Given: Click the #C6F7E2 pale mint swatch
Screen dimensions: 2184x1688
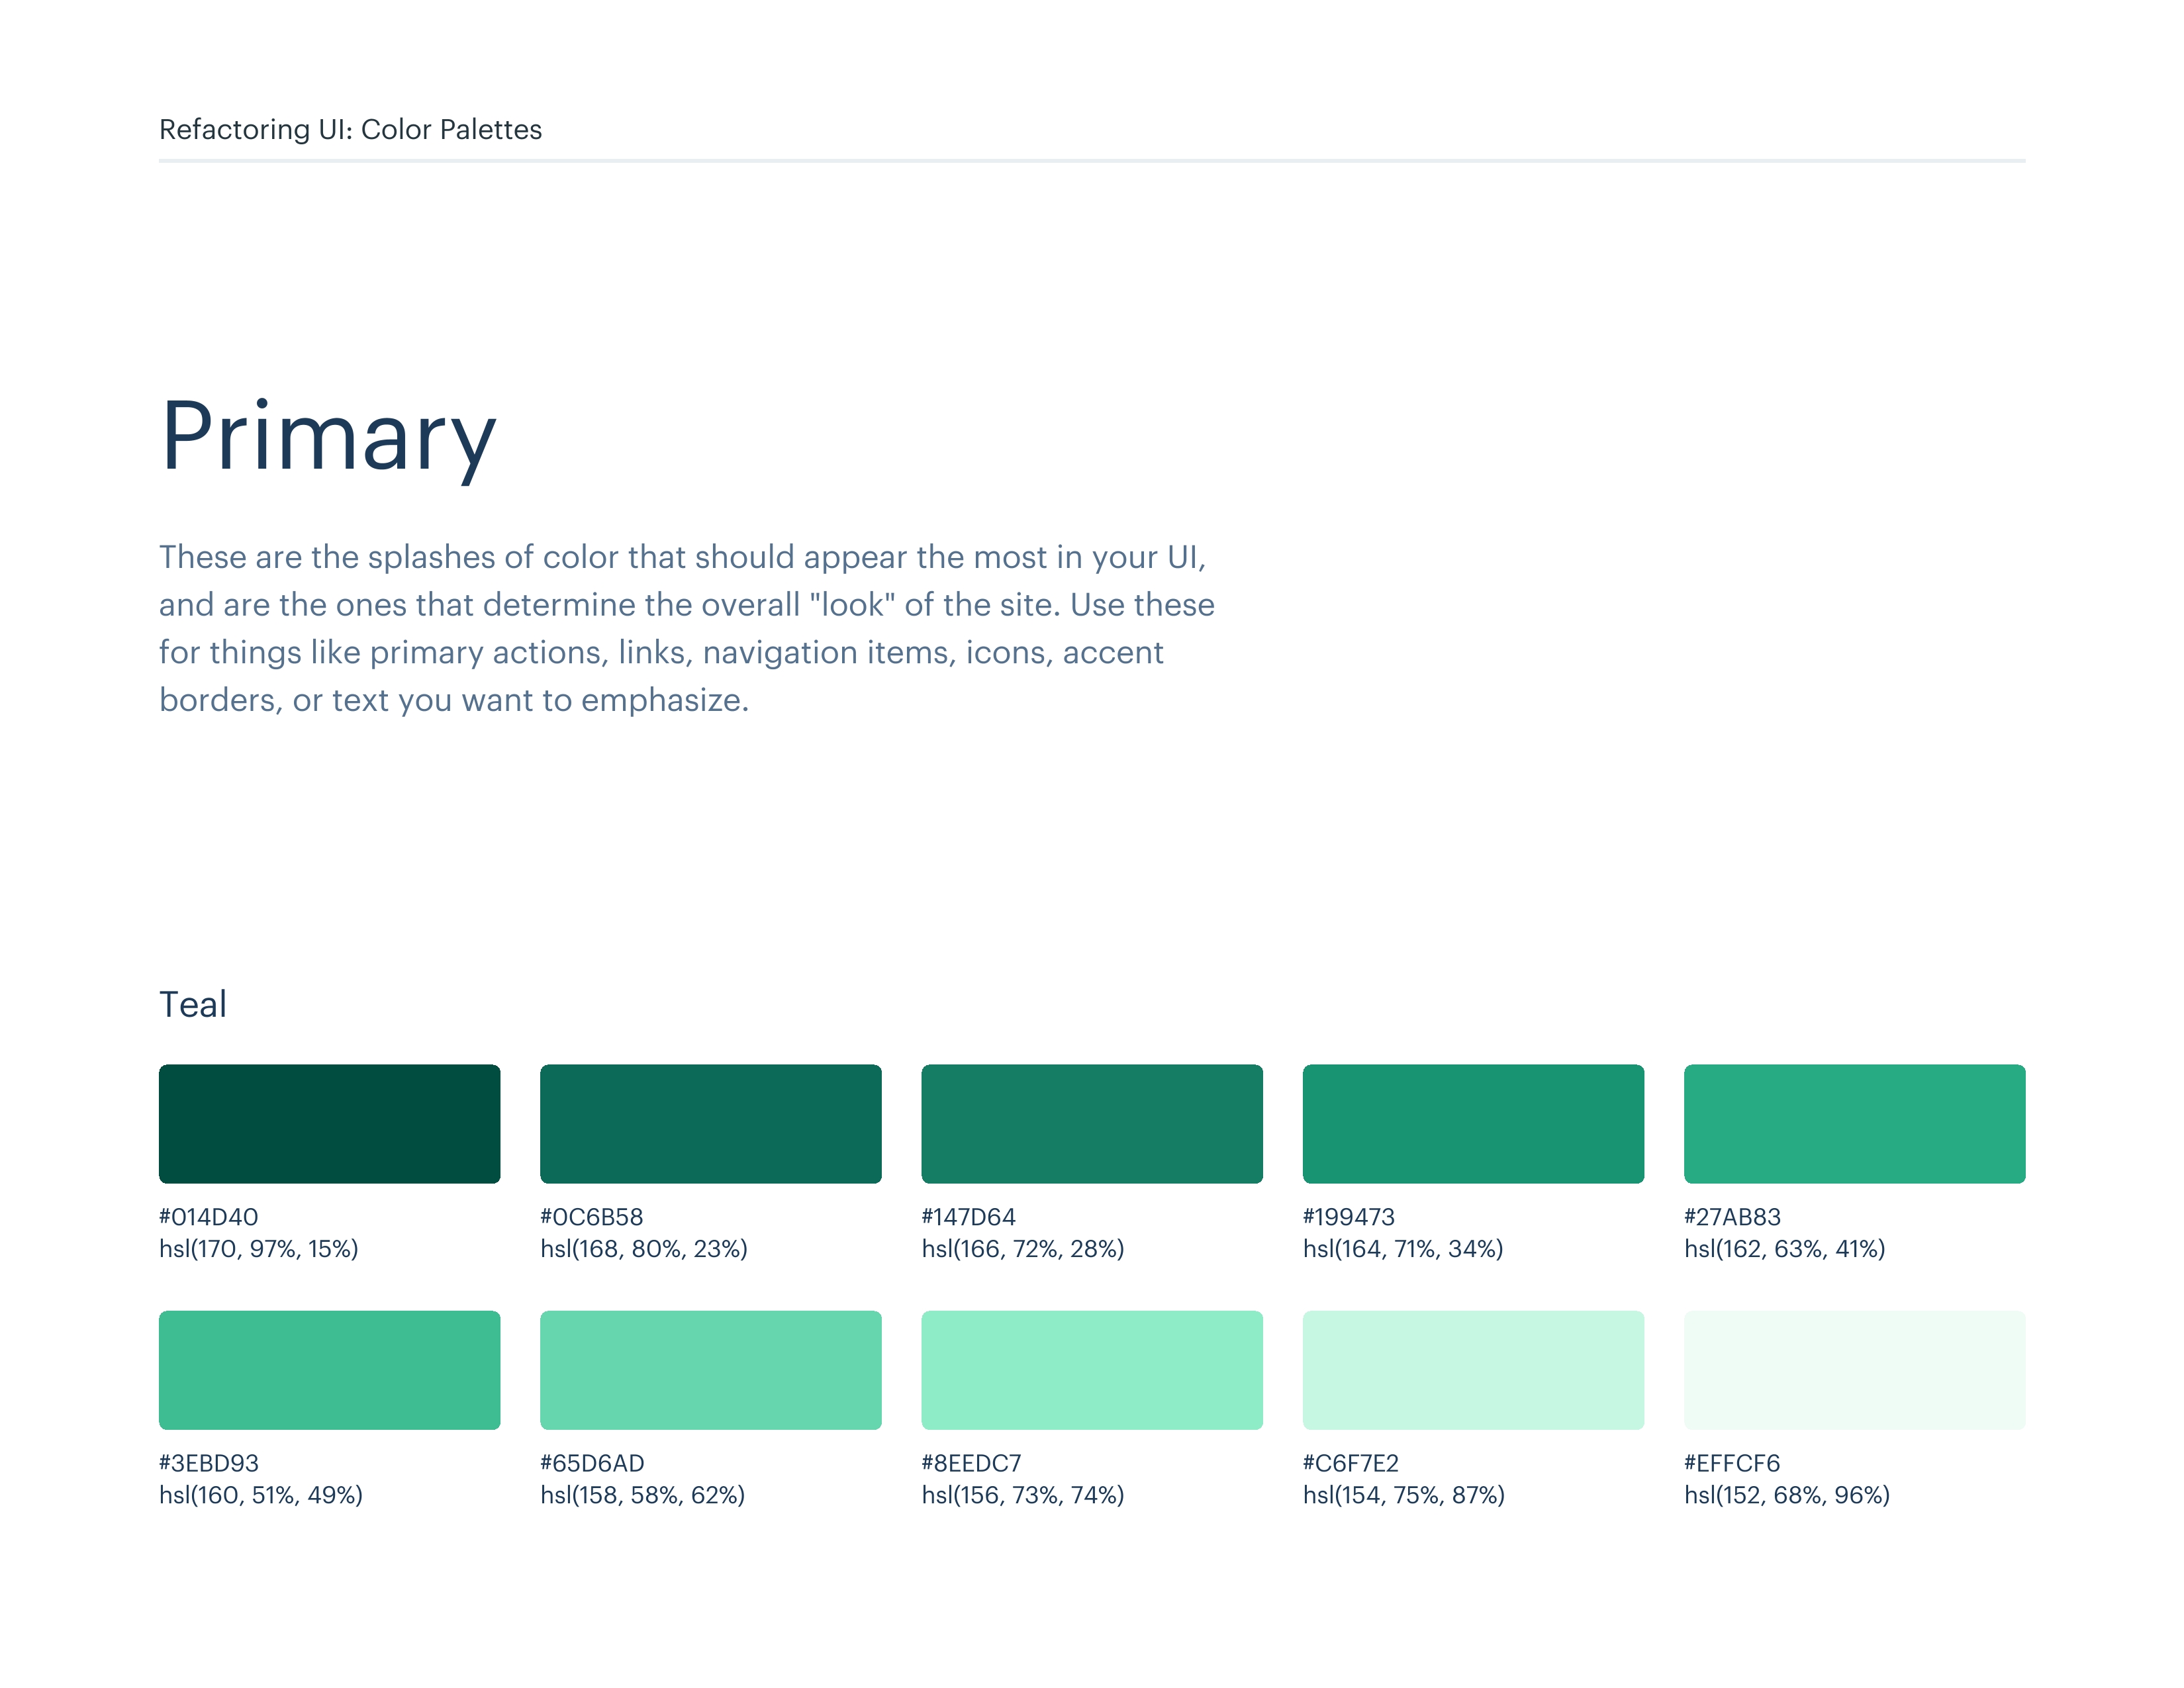Looking at the screenshot, I should 1472,1369.
